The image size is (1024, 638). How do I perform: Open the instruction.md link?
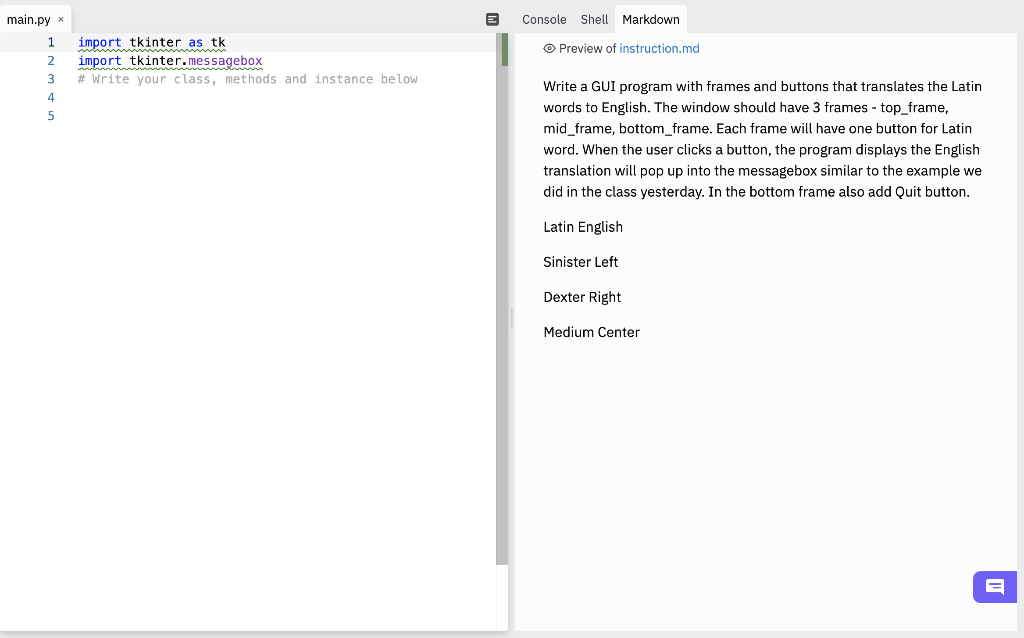click(658, 48)
